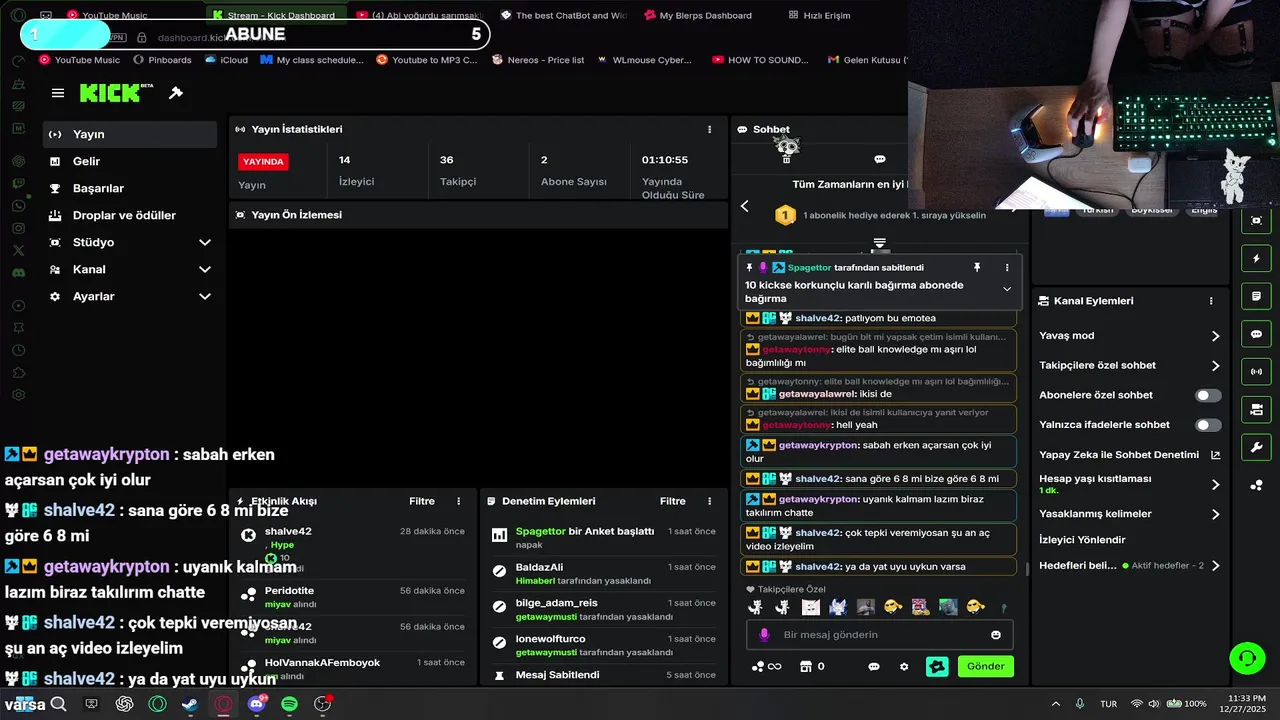
Task: Click Filtre in Etkinlik Akışı panel
Action: pos(422,501)
